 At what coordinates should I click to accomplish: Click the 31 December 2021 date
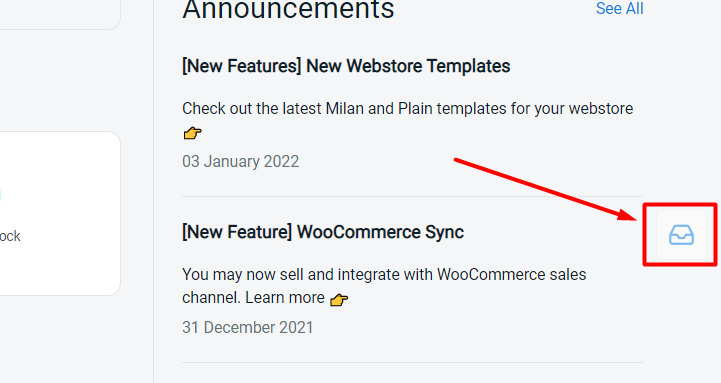247,327
